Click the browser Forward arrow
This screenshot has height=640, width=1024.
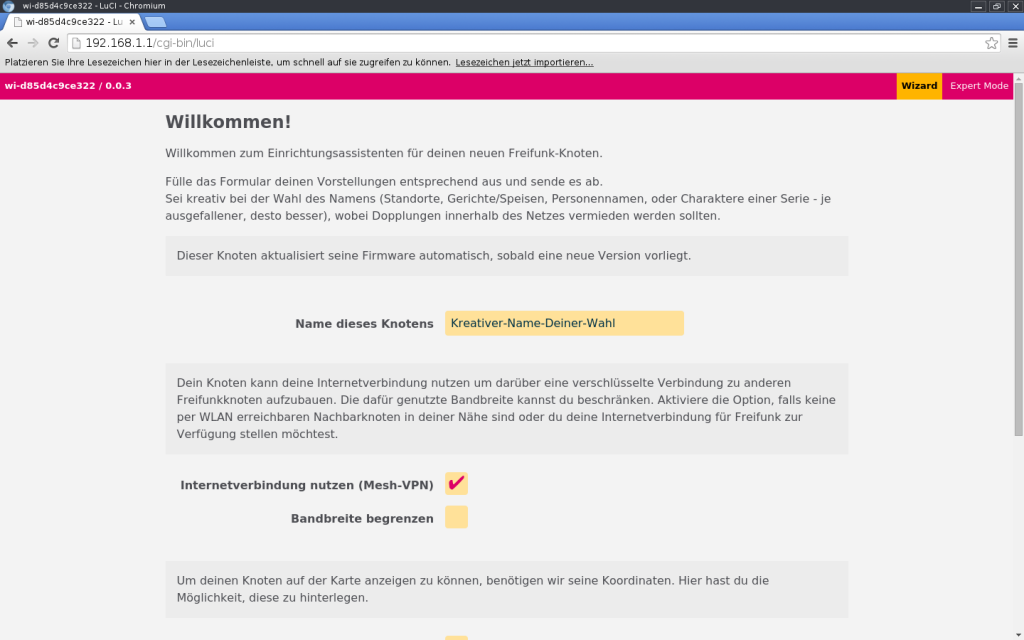click(x=33, y=43)
